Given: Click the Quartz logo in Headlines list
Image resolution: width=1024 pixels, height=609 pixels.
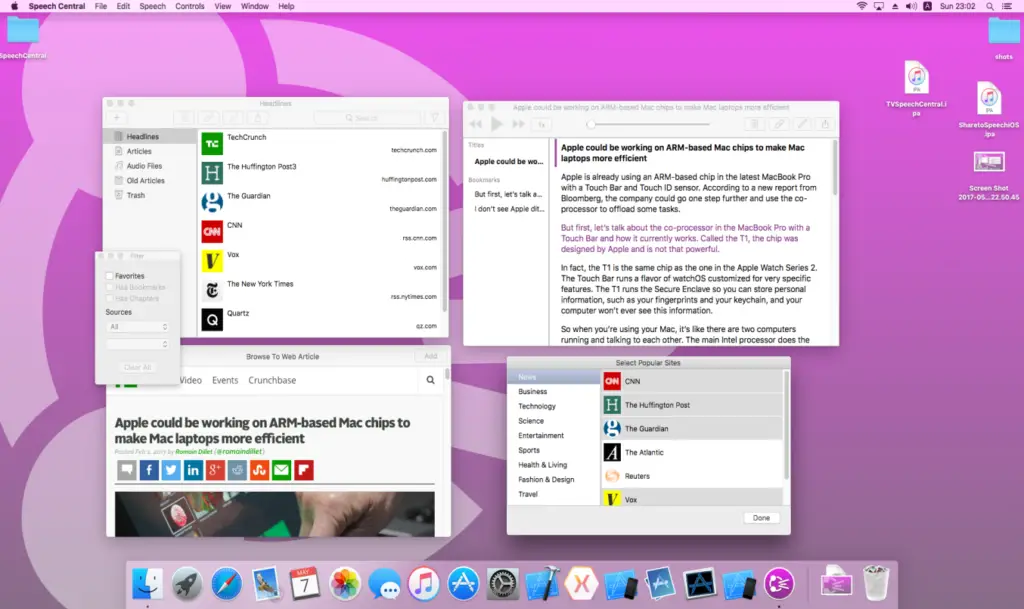Looking at the screenshot, I should [x=212, y=320].
